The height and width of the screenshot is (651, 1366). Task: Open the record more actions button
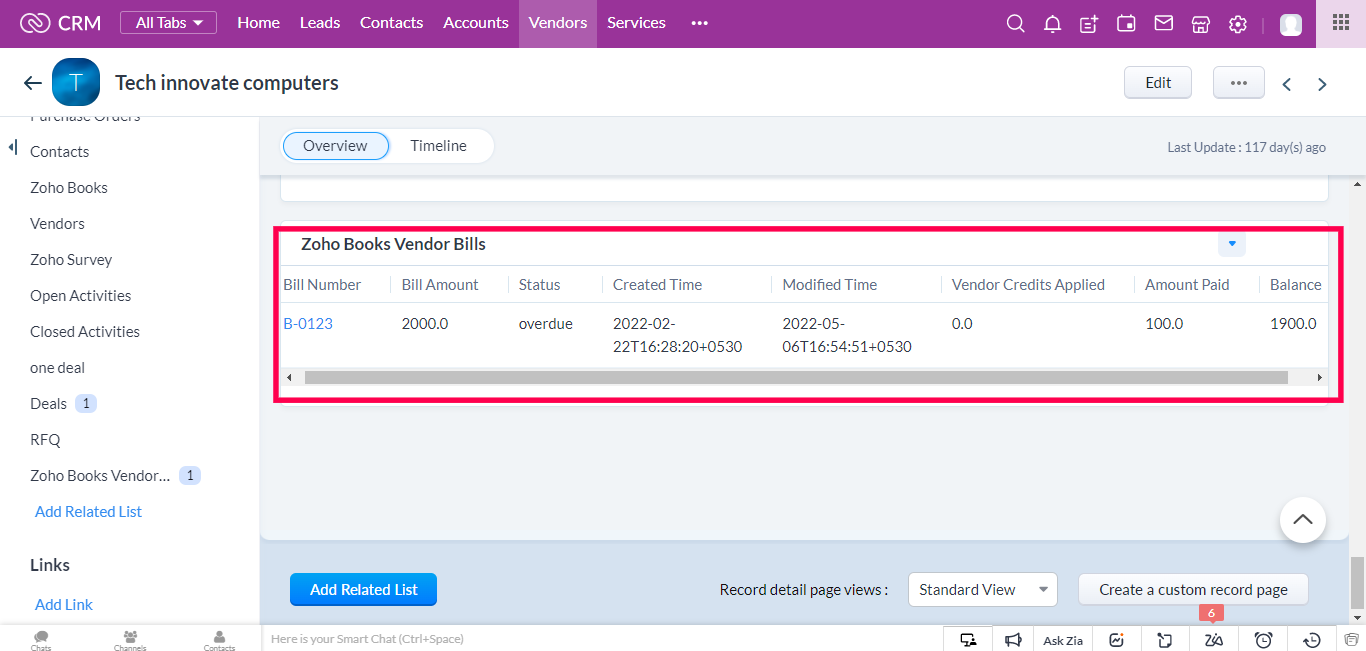[1239, 83]
